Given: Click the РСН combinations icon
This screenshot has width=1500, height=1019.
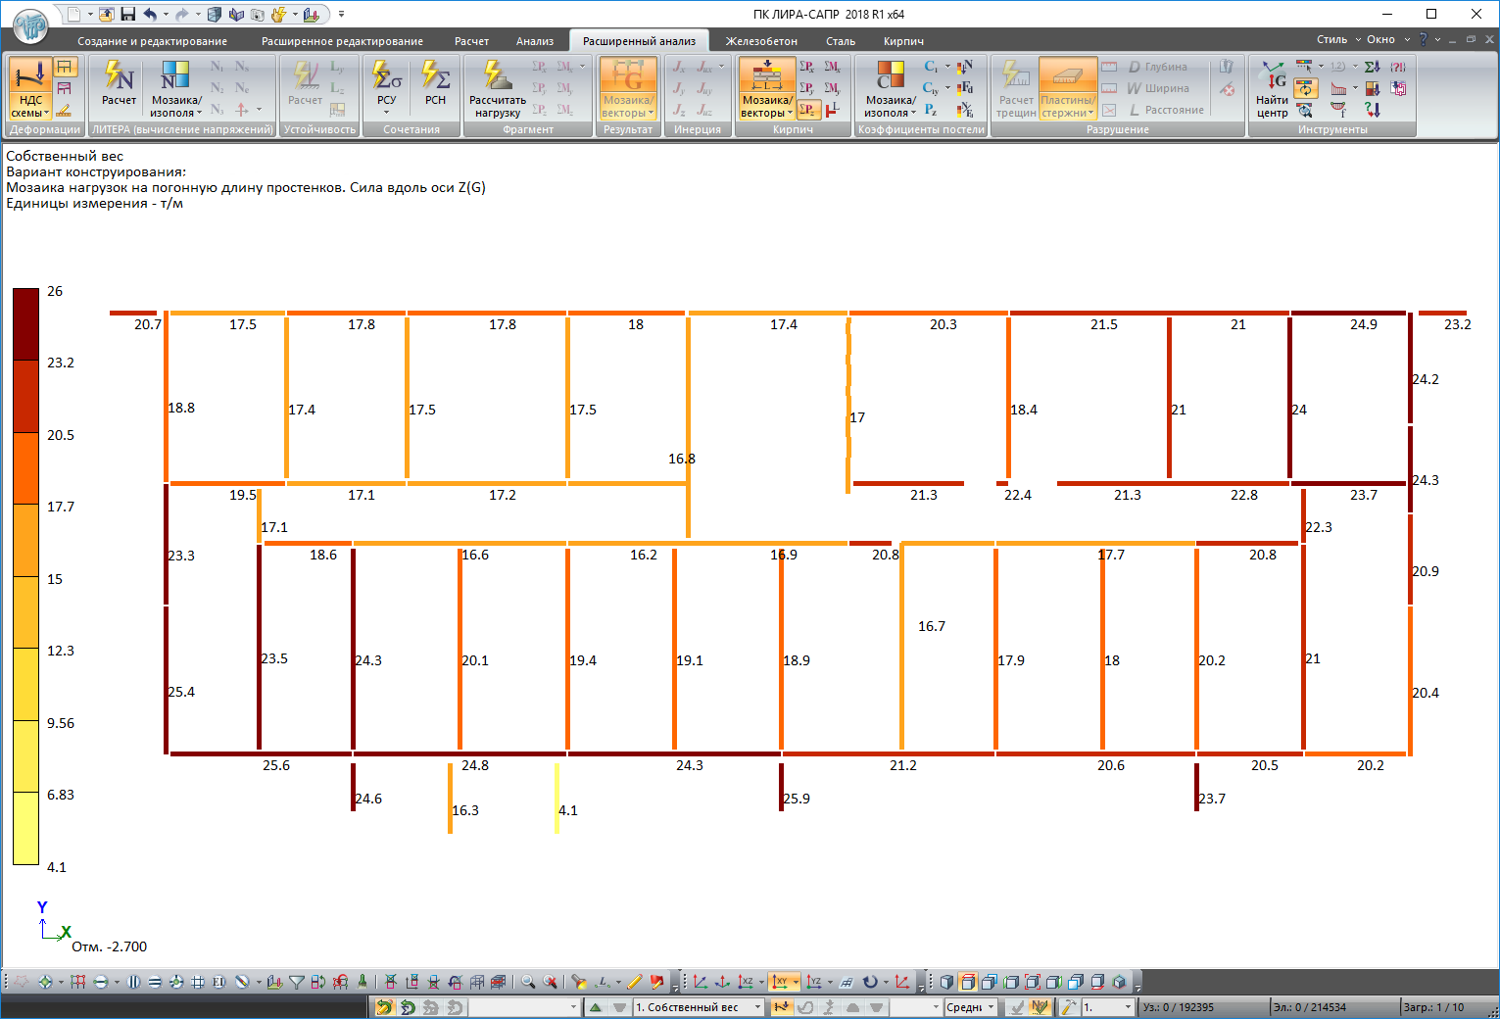Looking at the screenshot, I should [435, 84].
